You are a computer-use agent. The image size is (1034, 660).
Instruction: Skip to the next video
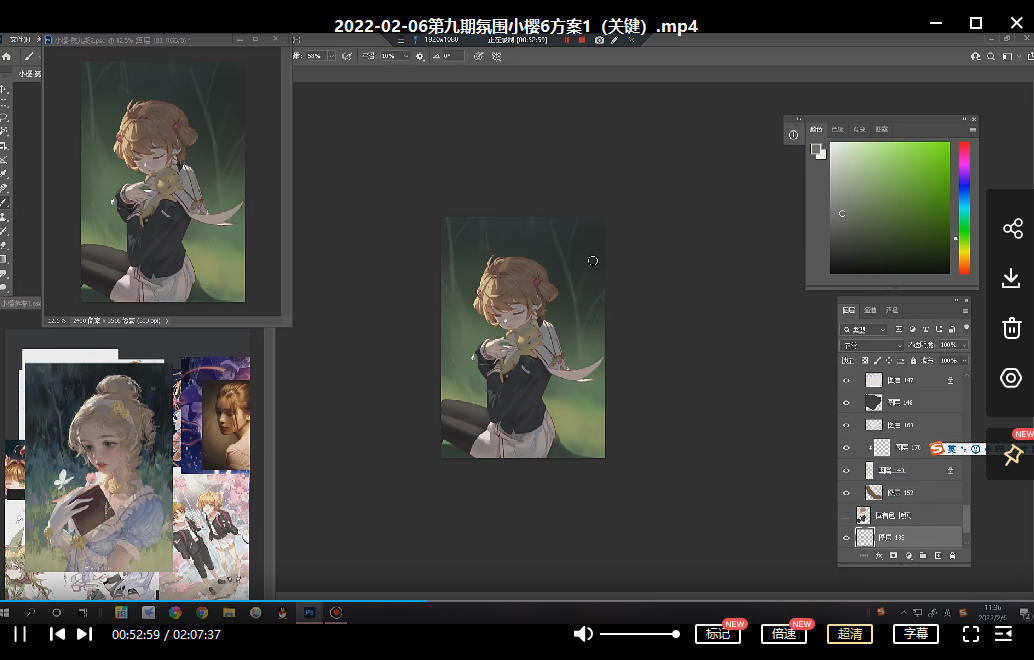coord(84,634)
